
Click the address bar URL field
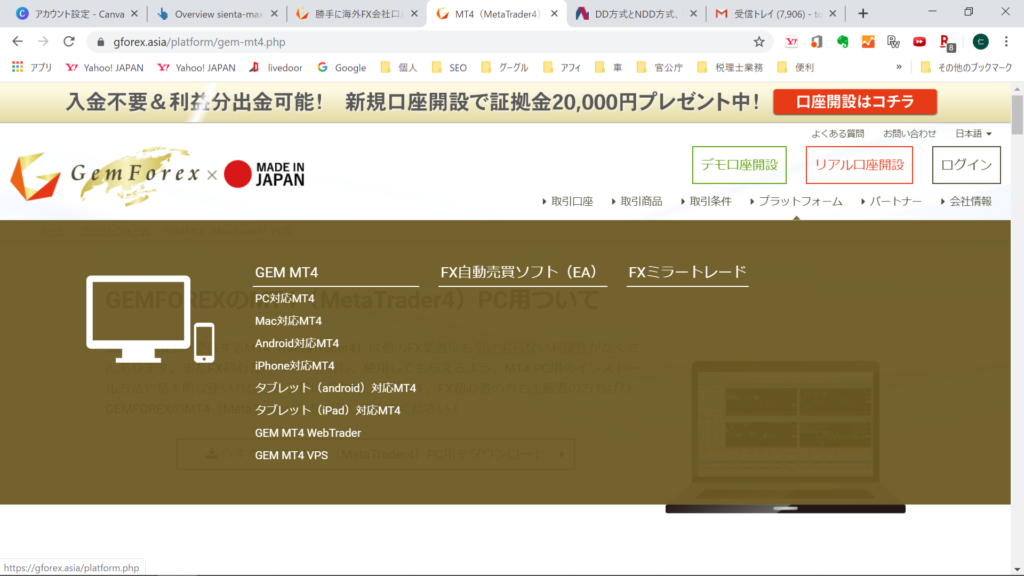tap(420, 42)
